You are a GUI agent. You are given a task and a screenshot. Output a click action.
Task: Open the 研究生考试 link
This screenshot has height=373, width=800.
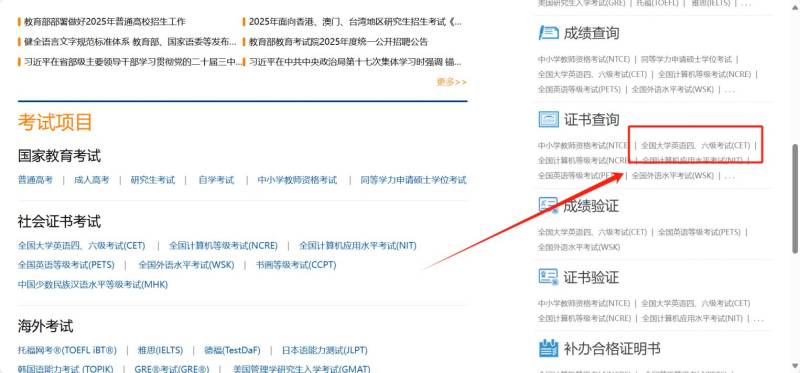tap(153, 180)
